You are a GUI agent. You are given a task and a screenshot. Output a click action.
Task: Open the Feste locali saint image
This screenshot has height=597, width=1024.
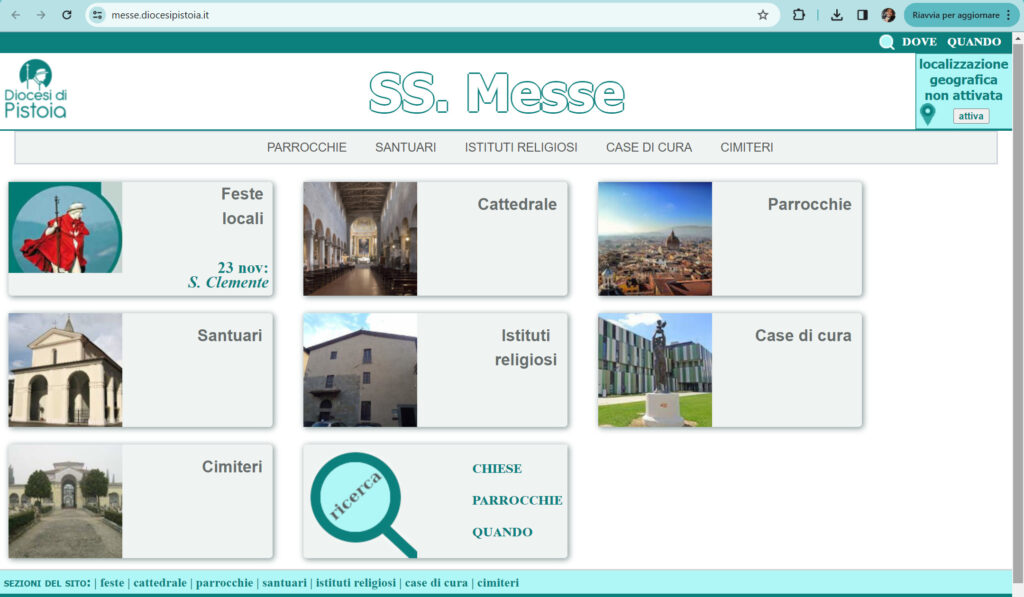[65, 228]
